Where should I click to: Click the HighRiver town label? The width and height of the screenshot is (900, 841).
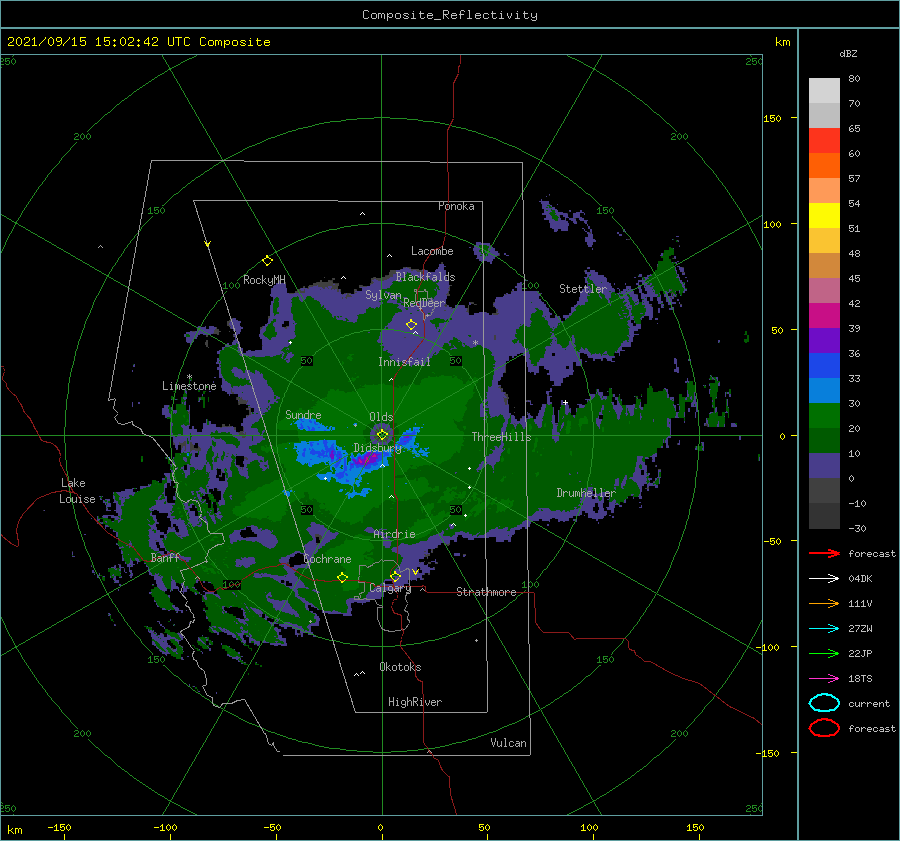pyautogui.click(x=415, y=702)
